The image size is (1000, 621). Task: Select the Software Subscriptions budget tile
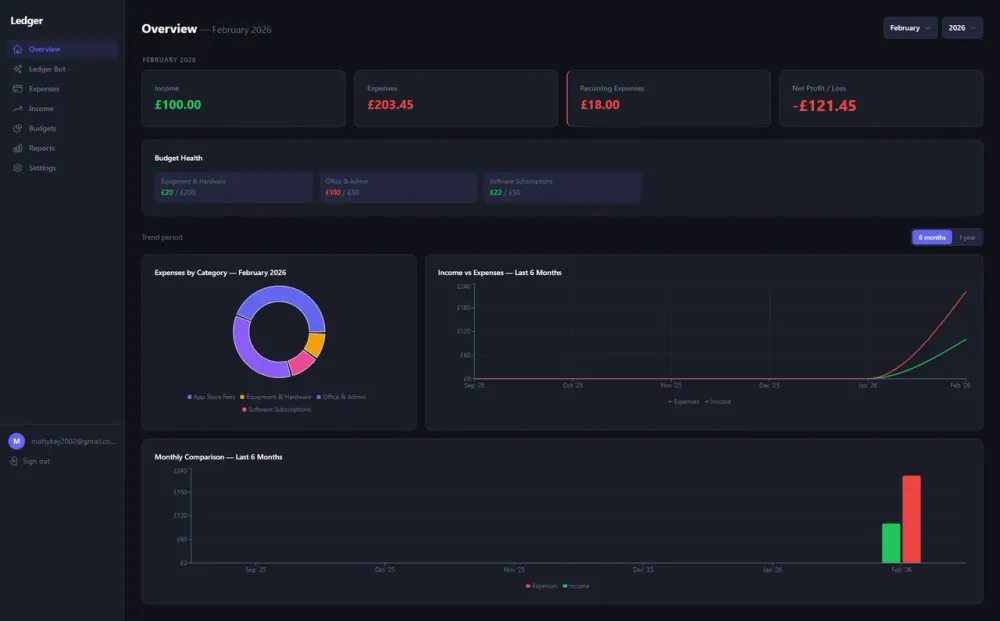point(562,187)
